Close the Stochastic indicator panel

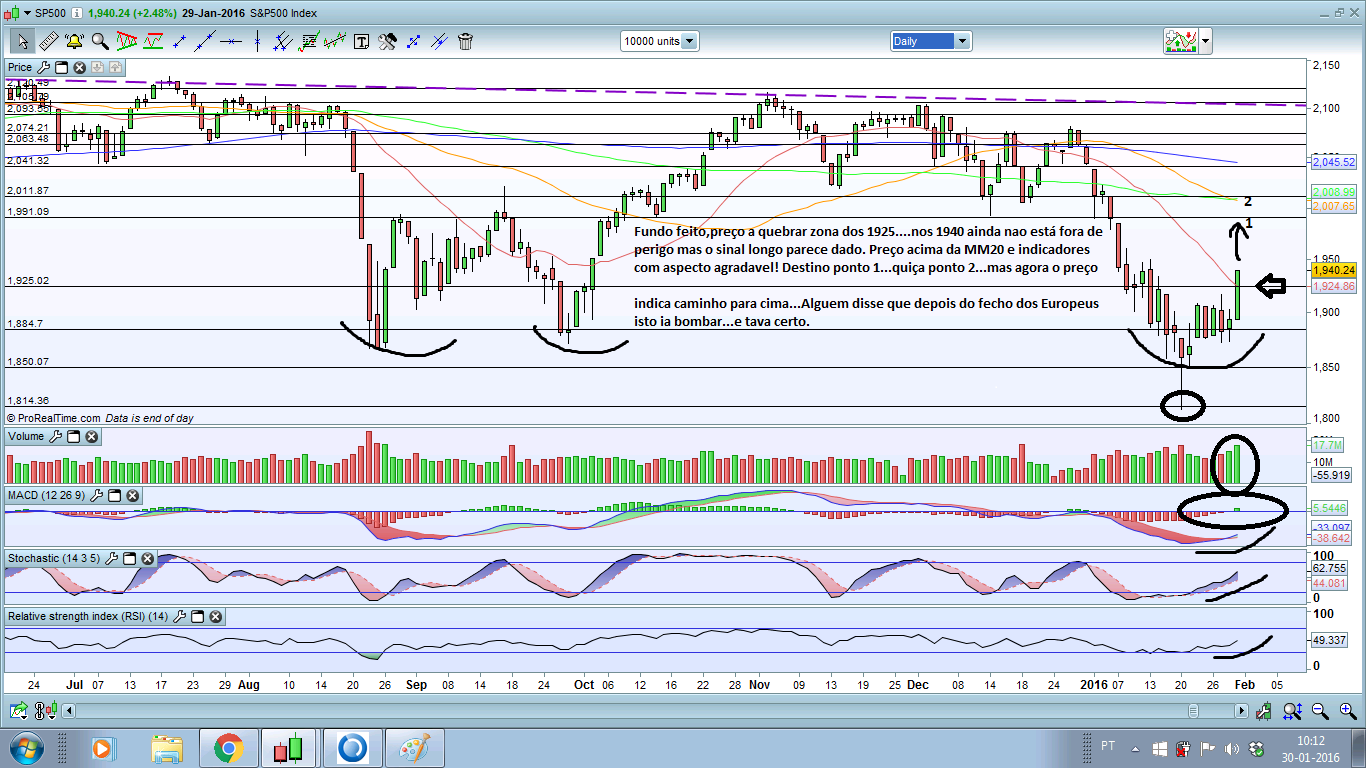[149, 557]
